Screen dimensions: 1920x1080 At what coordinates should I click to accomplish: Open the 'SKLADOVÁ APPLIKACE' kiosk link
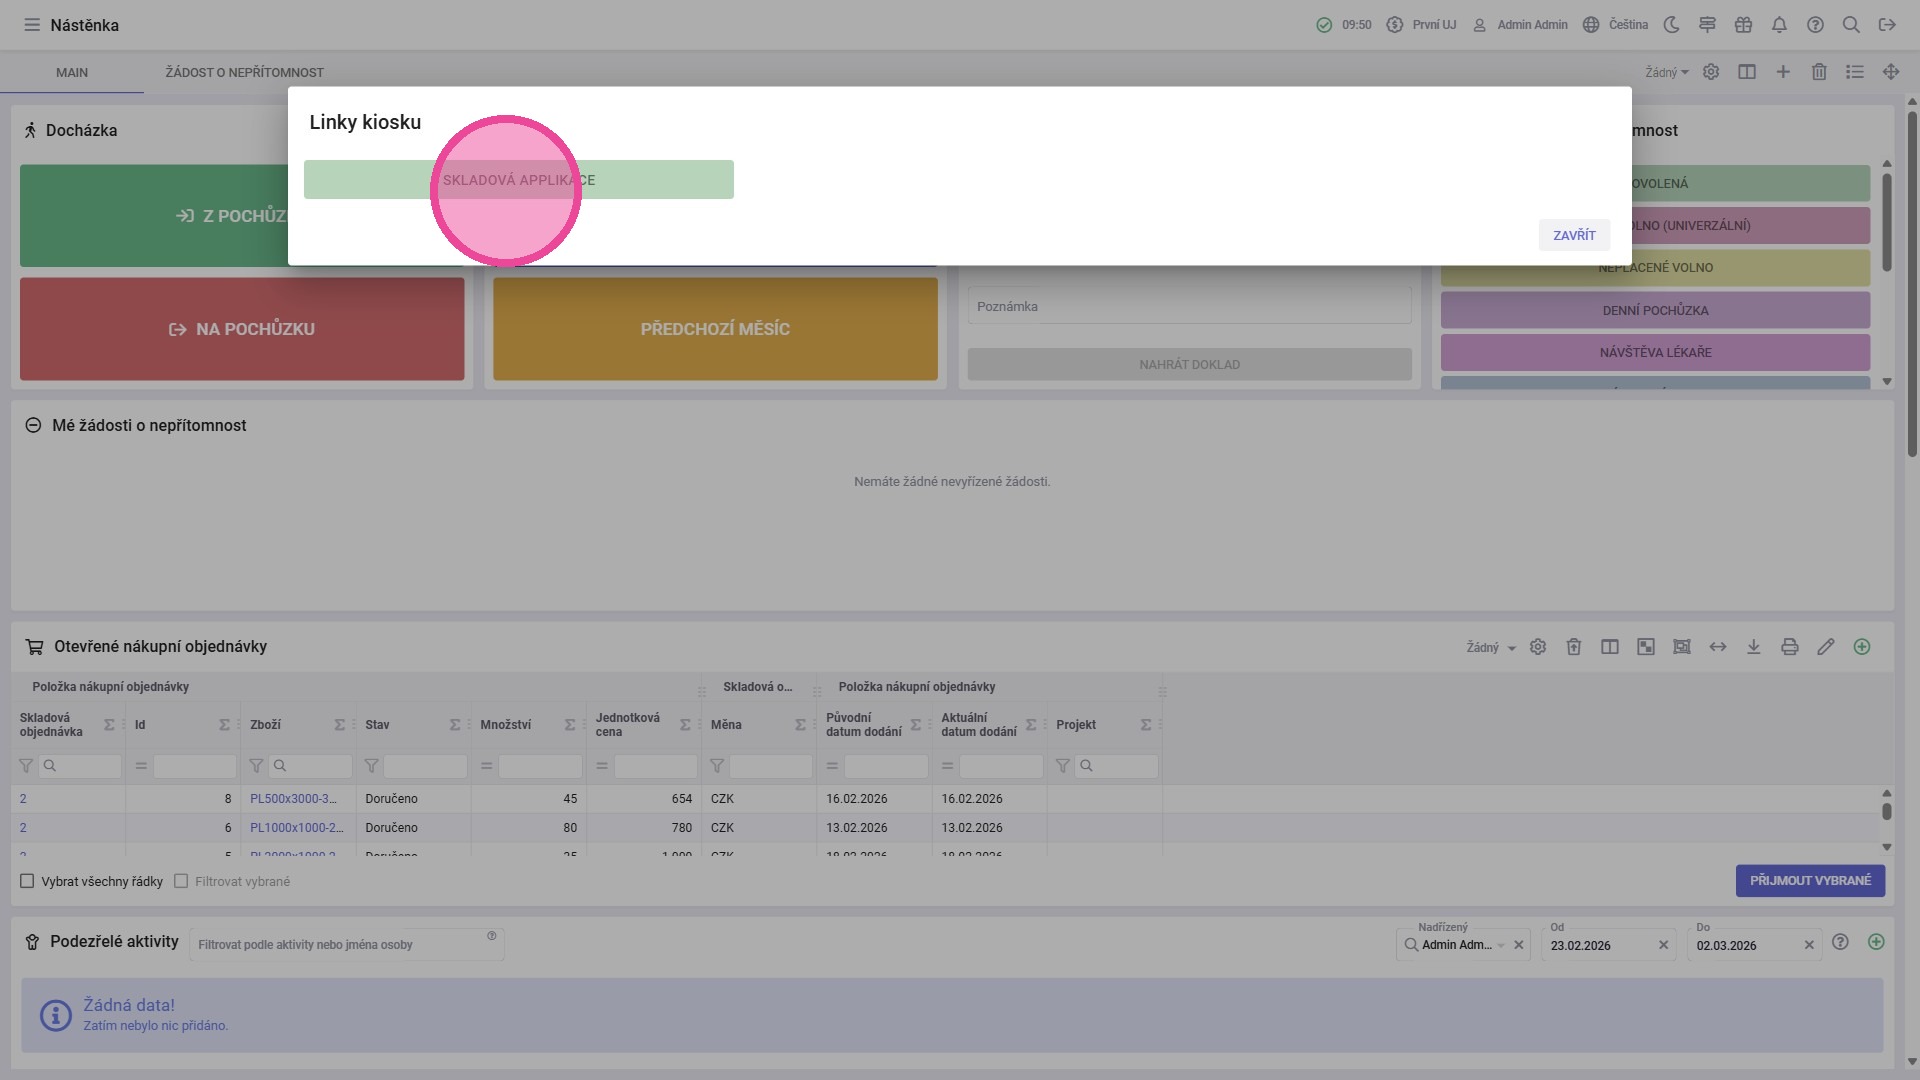pyautogui.click(x=518, y=180)
